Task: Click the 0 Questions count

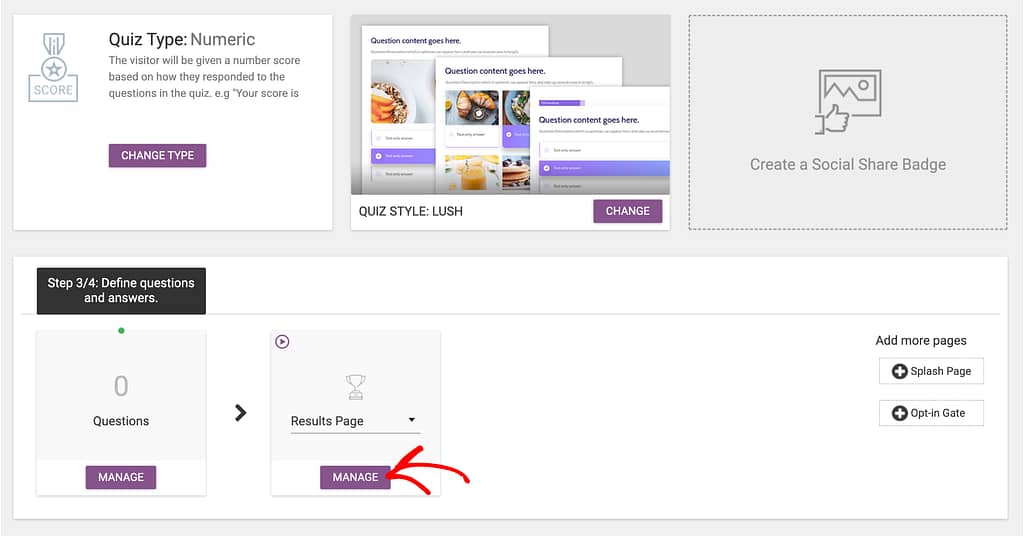Action: 121,386
